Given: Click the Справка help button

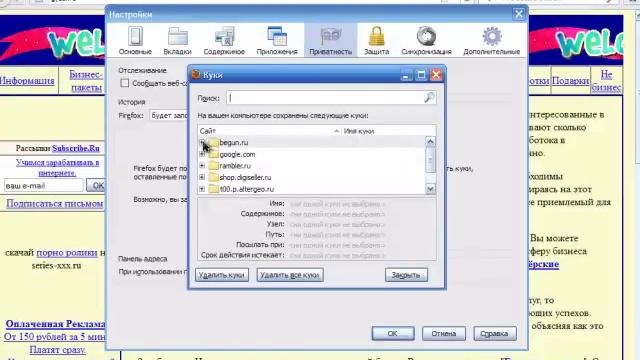Looking at the screenshot, I should 494,333.
